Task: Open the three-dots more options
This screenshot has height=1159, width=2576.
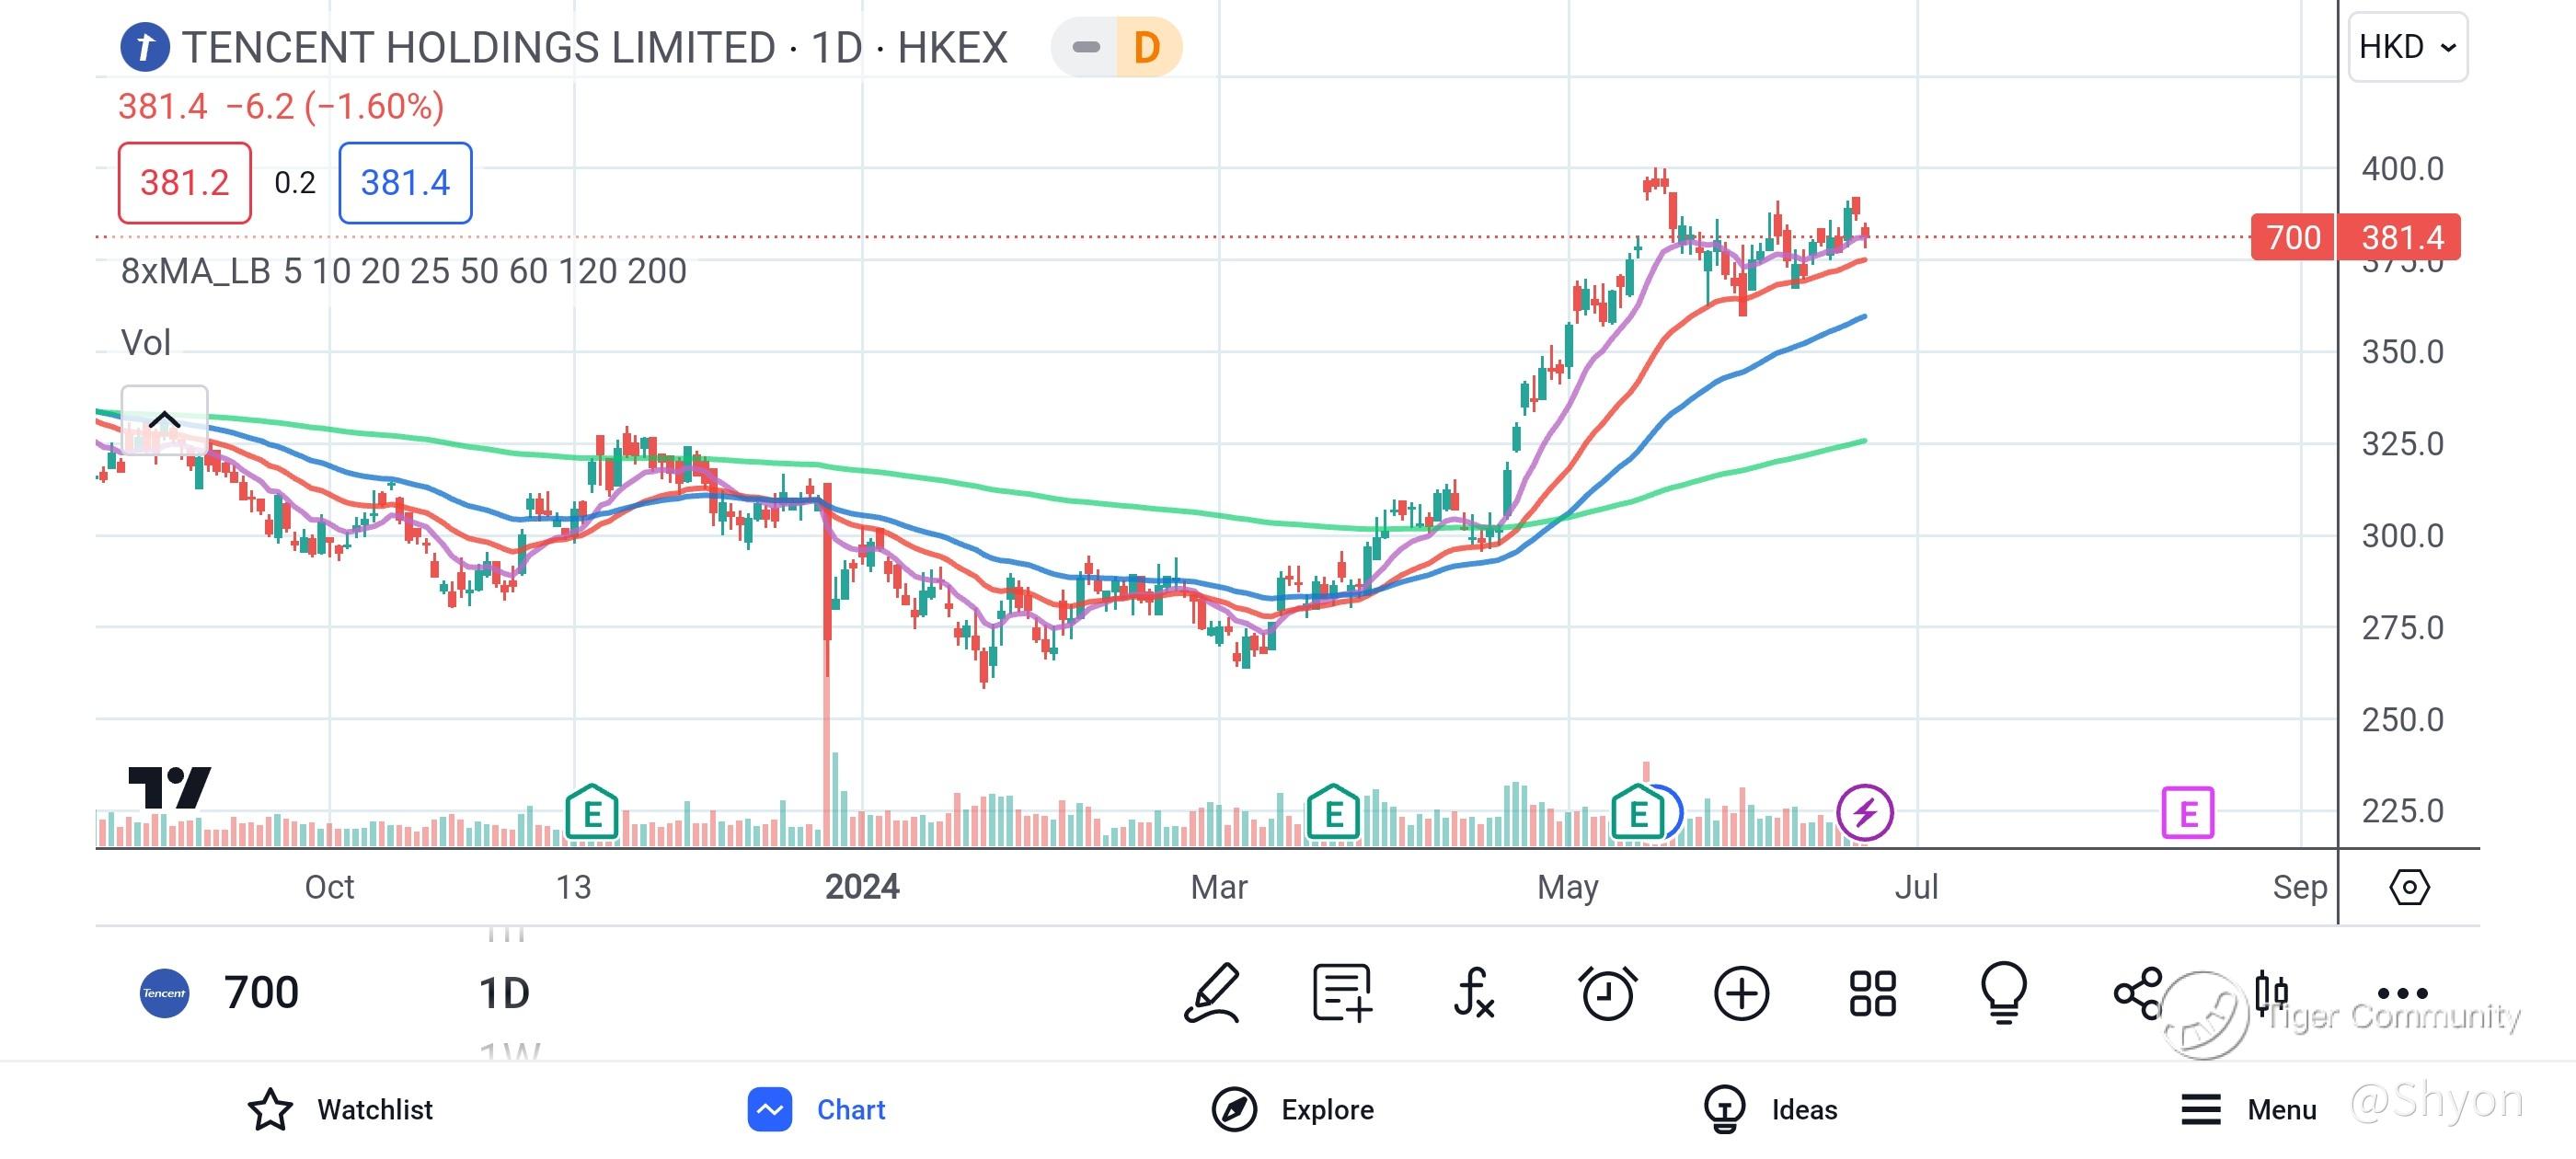Action: (2402, 993)
